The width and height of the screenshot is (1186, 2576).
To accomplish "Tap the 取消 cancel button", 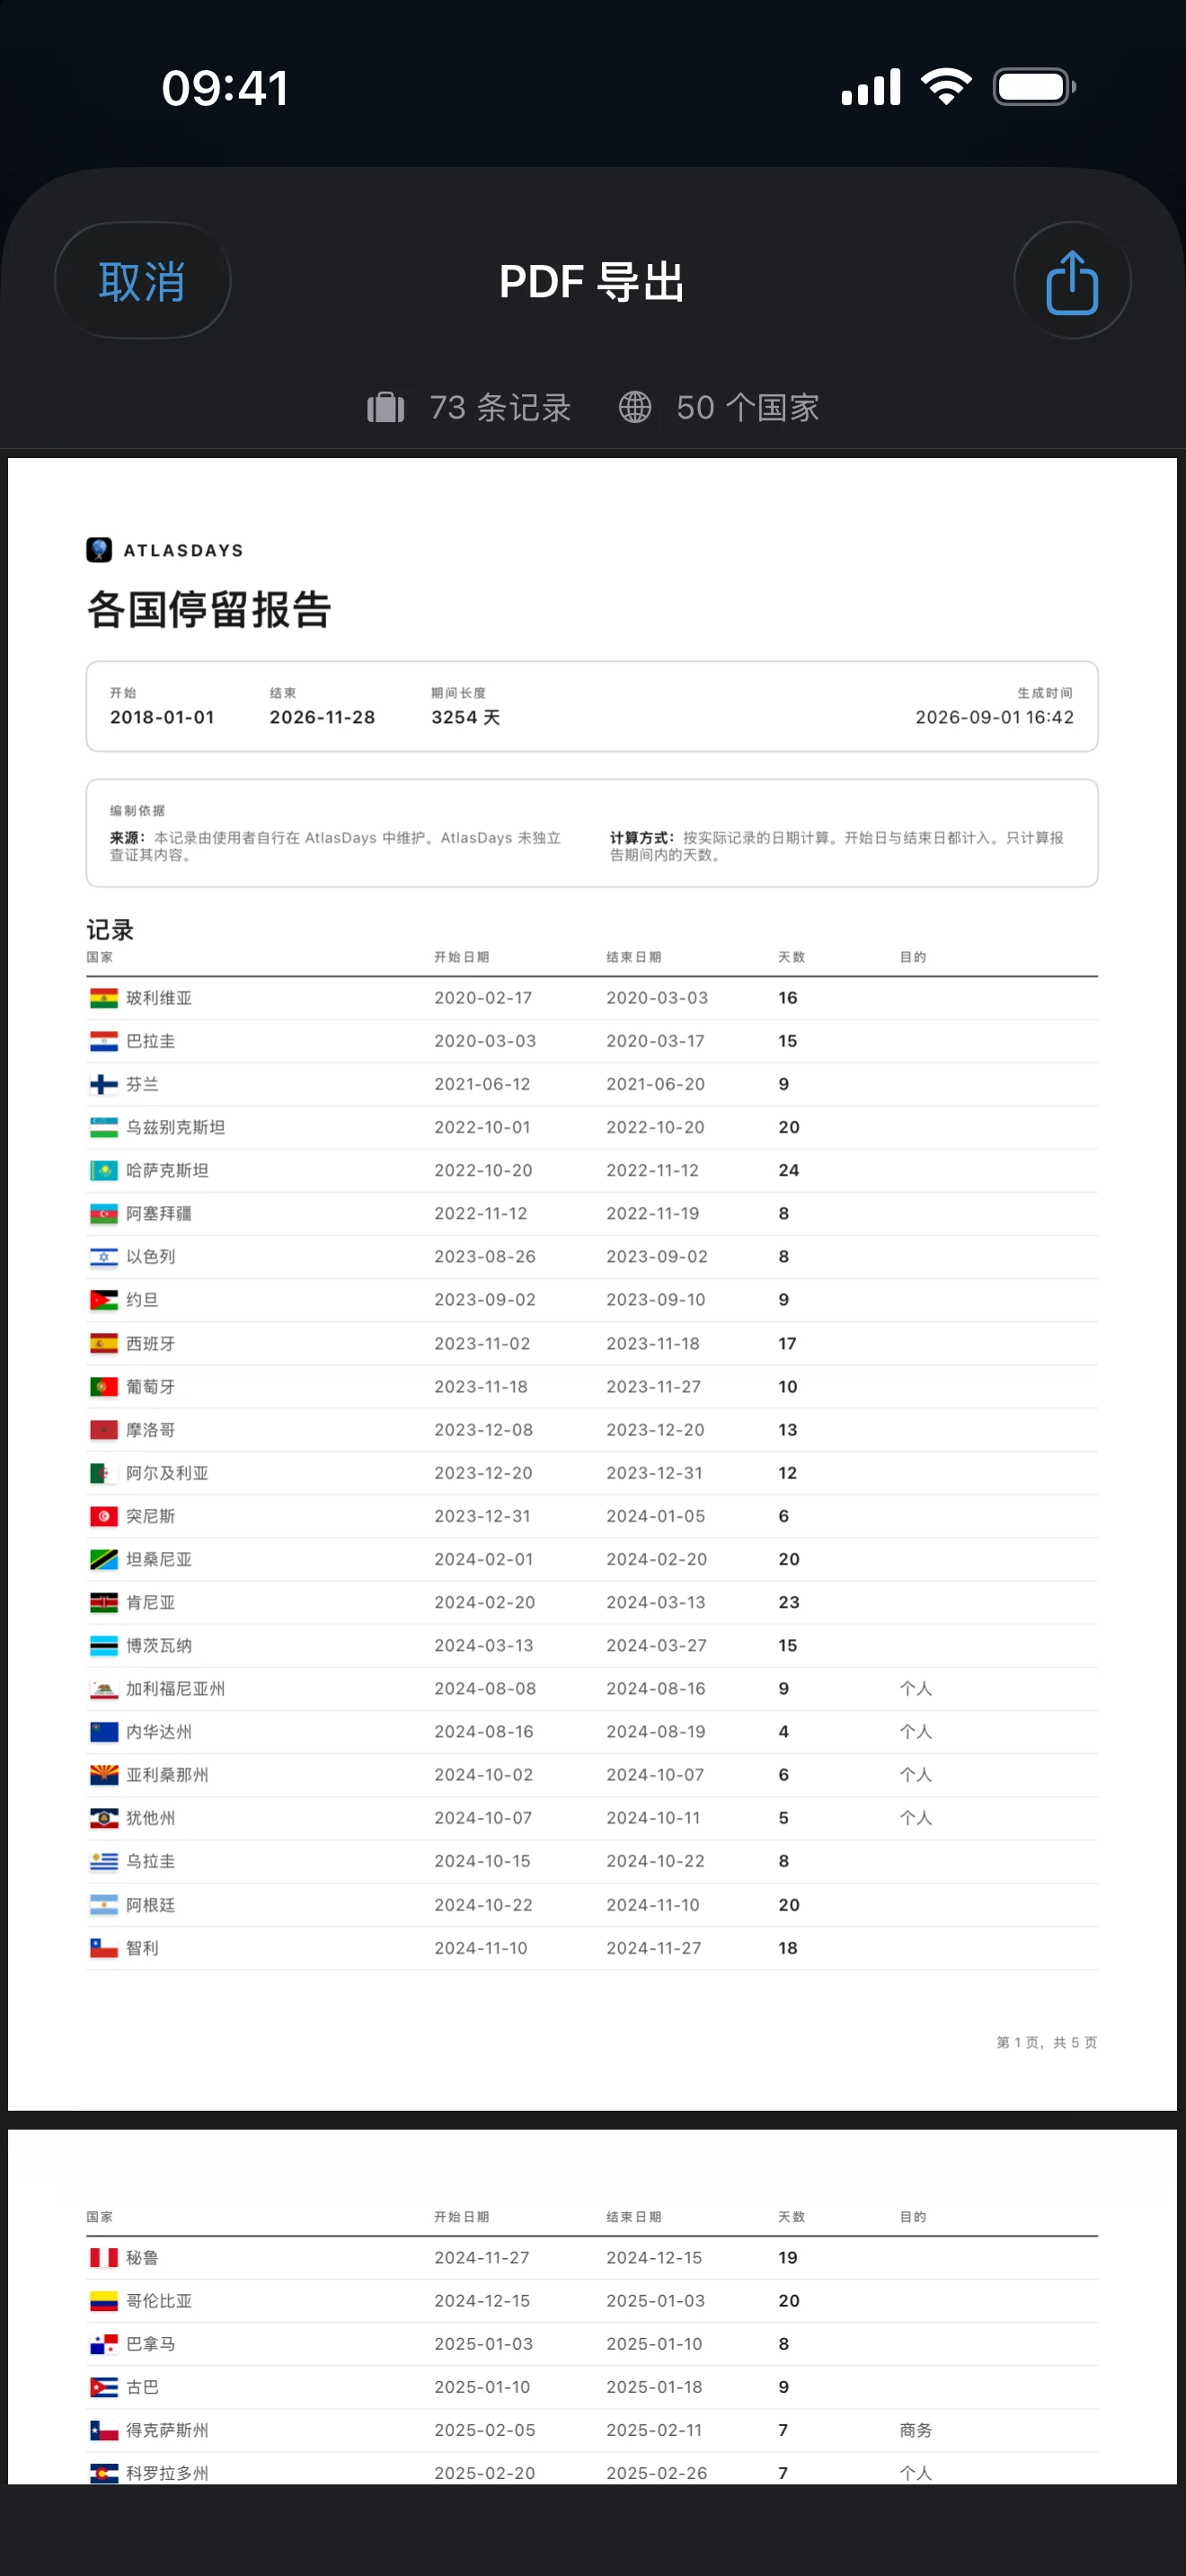I will click(x=142, y=281).
